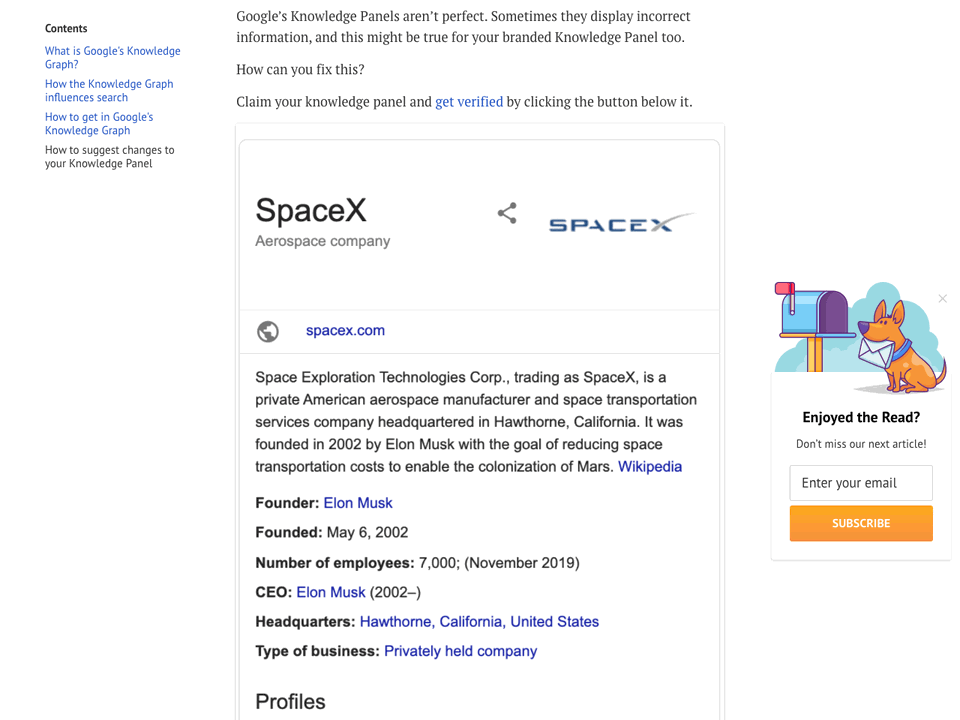
Task: Open "What is Google's Knowledge Graph?" link
Action: (112, 57)
